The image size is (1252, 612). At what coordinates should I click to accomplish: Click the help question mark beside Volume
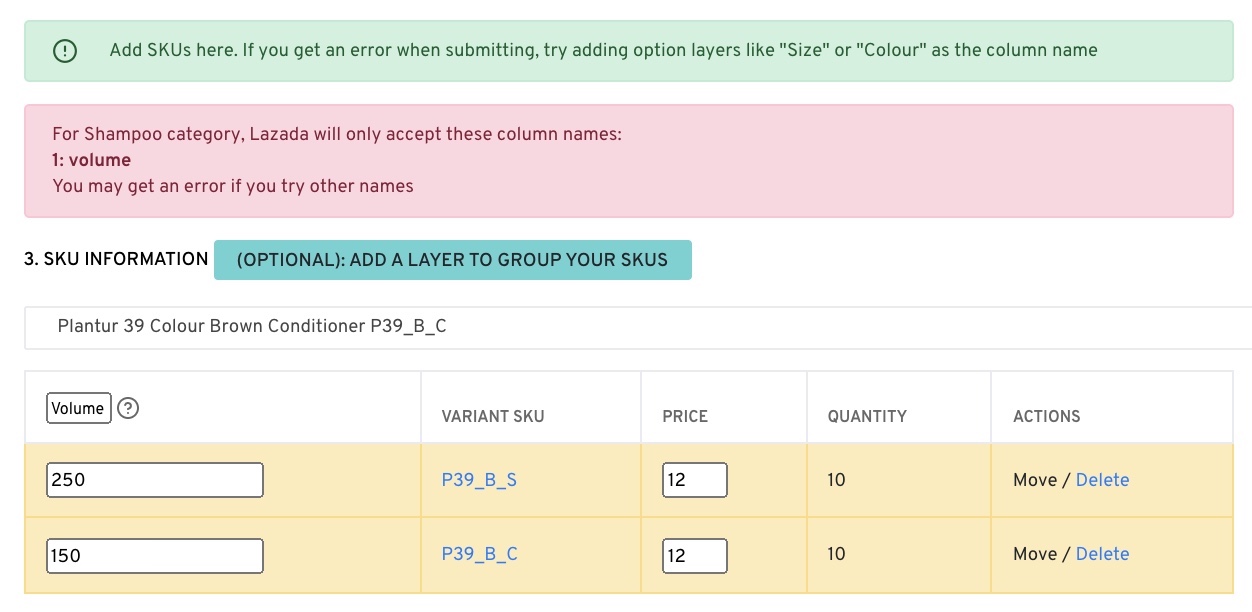click(x=128, y=408)
